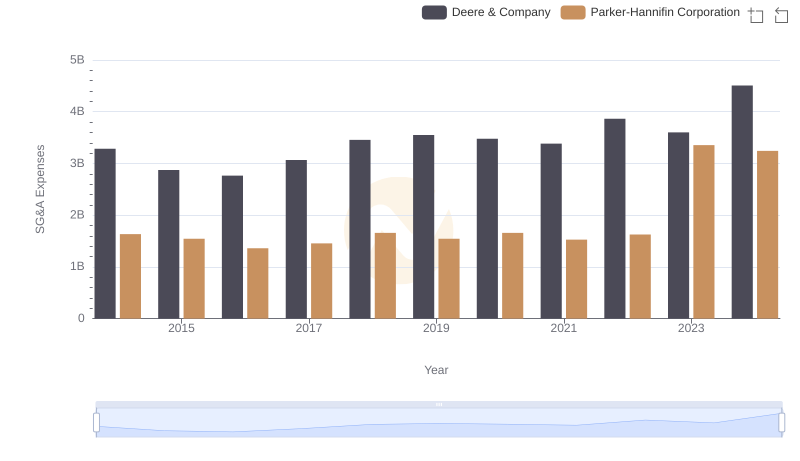Screen dimensions: 800x461
Task: Click the 2017 x-axis label
Action: coord(309,328)
